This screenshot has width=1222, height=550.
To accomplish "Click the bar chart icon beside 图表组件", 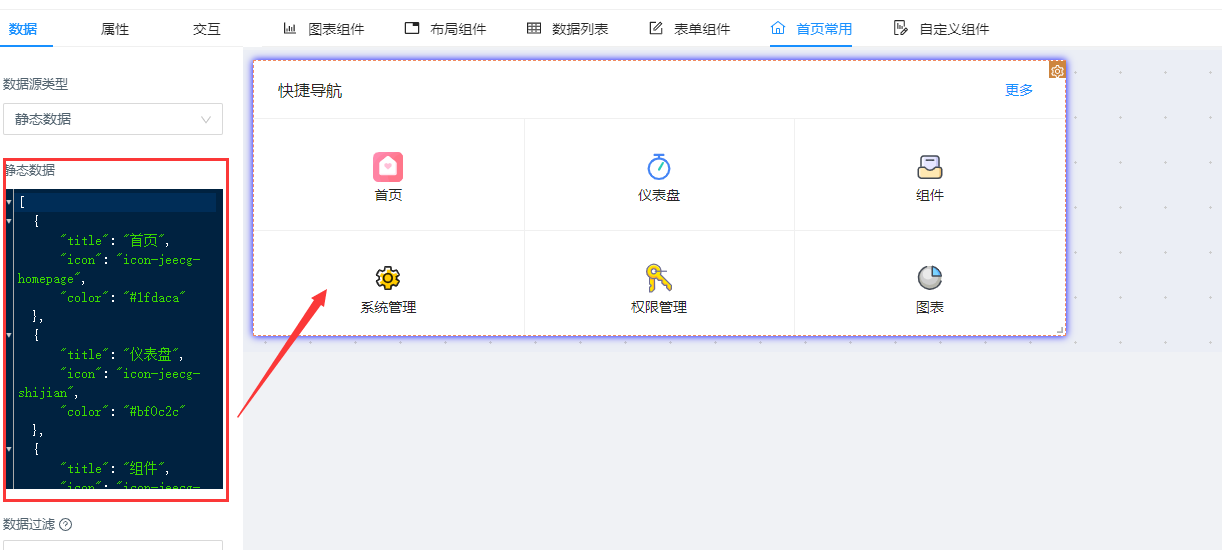I will (x=290, y=28).
